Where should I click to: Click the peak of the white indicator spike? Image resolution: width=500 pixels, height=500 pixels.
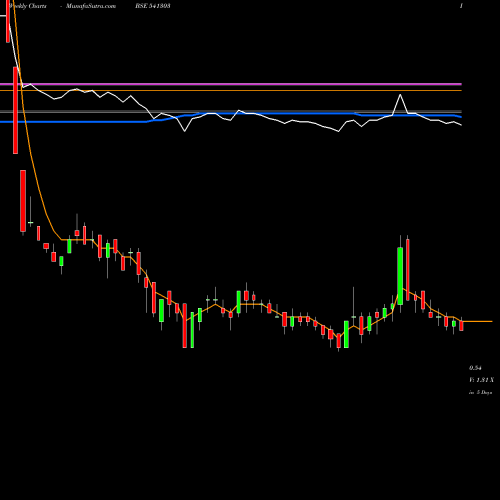click(400, 95)
